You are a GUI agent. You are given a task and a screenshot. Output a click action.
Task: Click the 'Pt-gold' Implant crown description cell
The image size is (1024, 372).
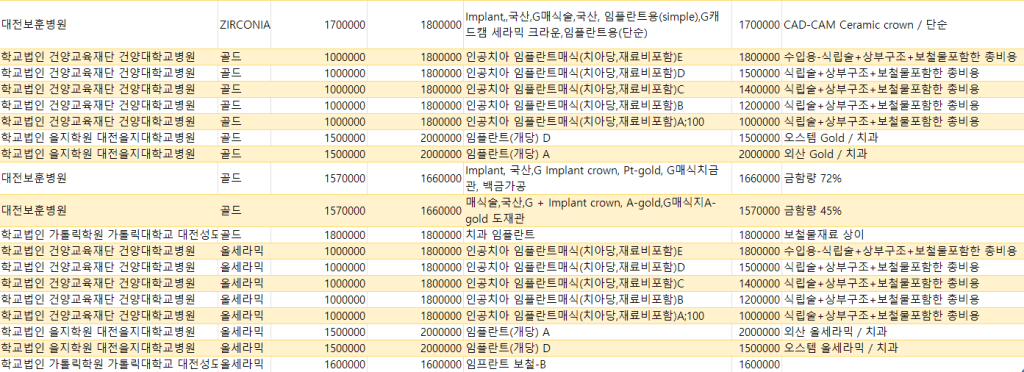598,178
